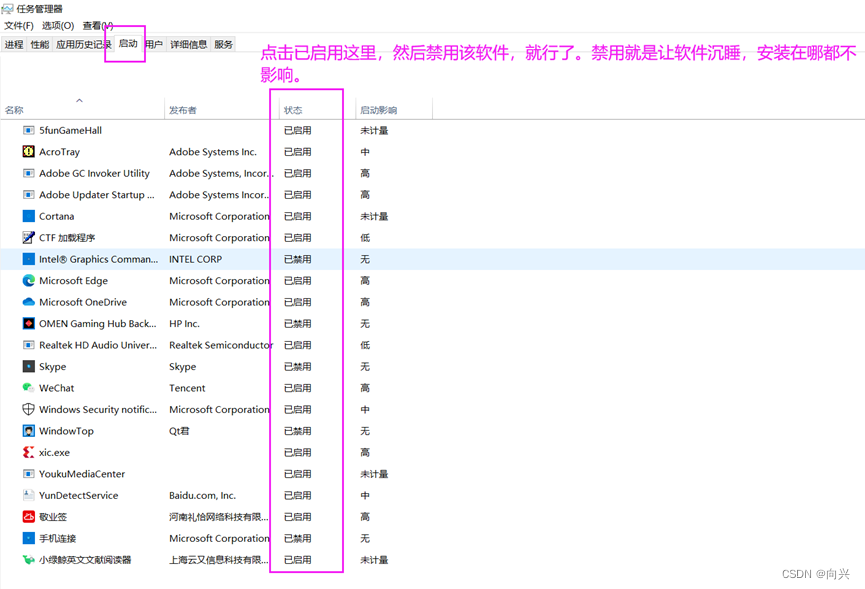
Task: Click 中 impact in AcroTray row
Action: click(x=365, y=152)
